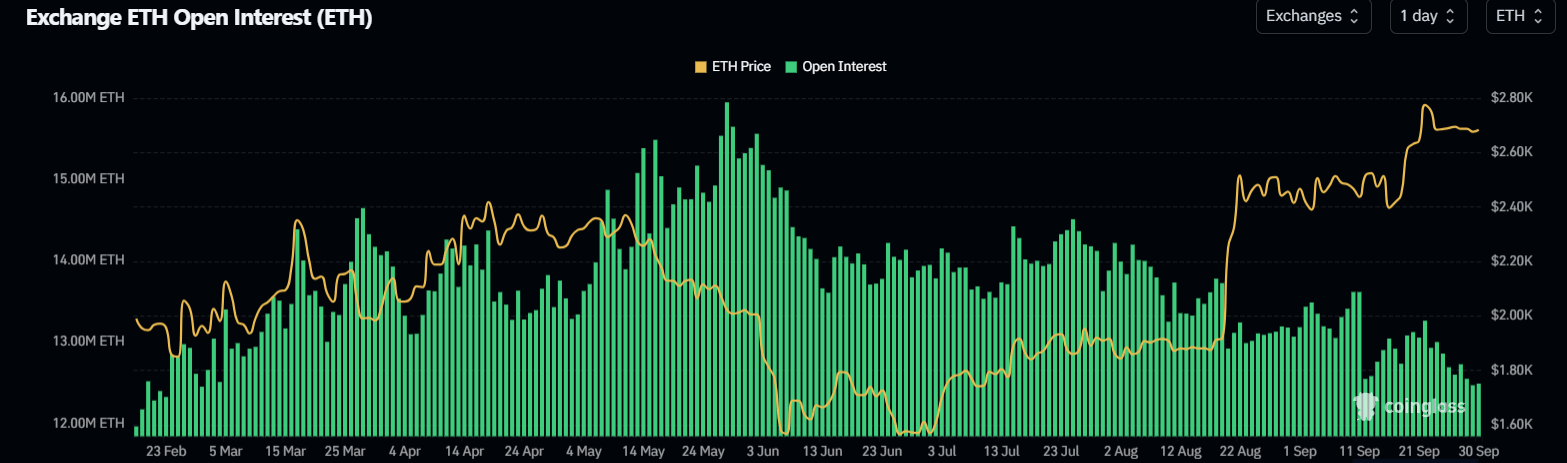Click the 13.00M ETH axis label
1567x463 pixels.
[x=89, y=341]
